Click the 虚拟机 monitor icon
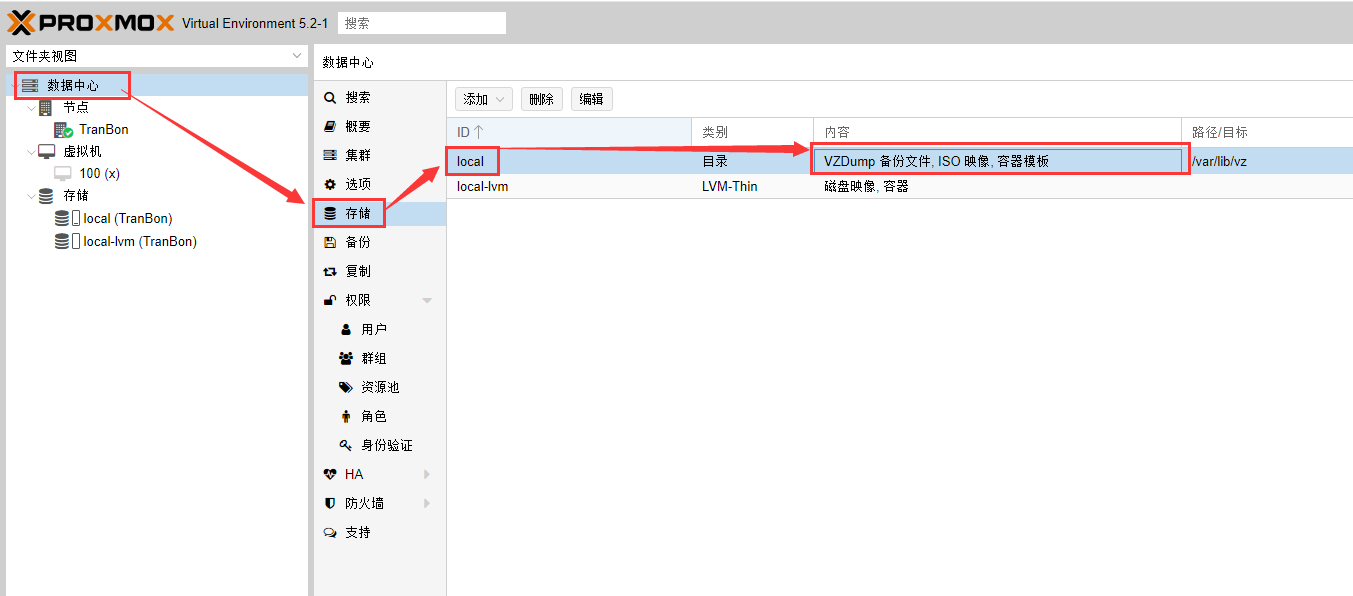 [x=46, y=152]
